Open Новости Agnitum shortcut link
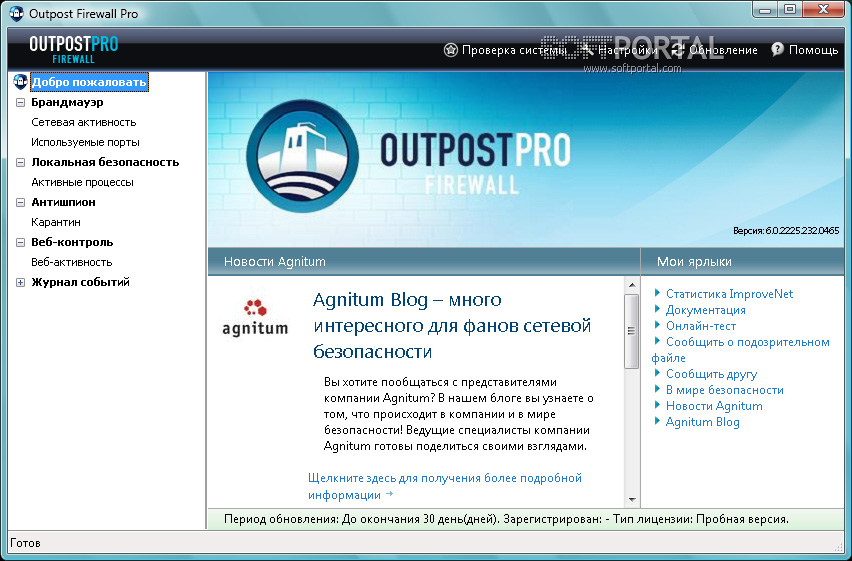 [714, 406]
